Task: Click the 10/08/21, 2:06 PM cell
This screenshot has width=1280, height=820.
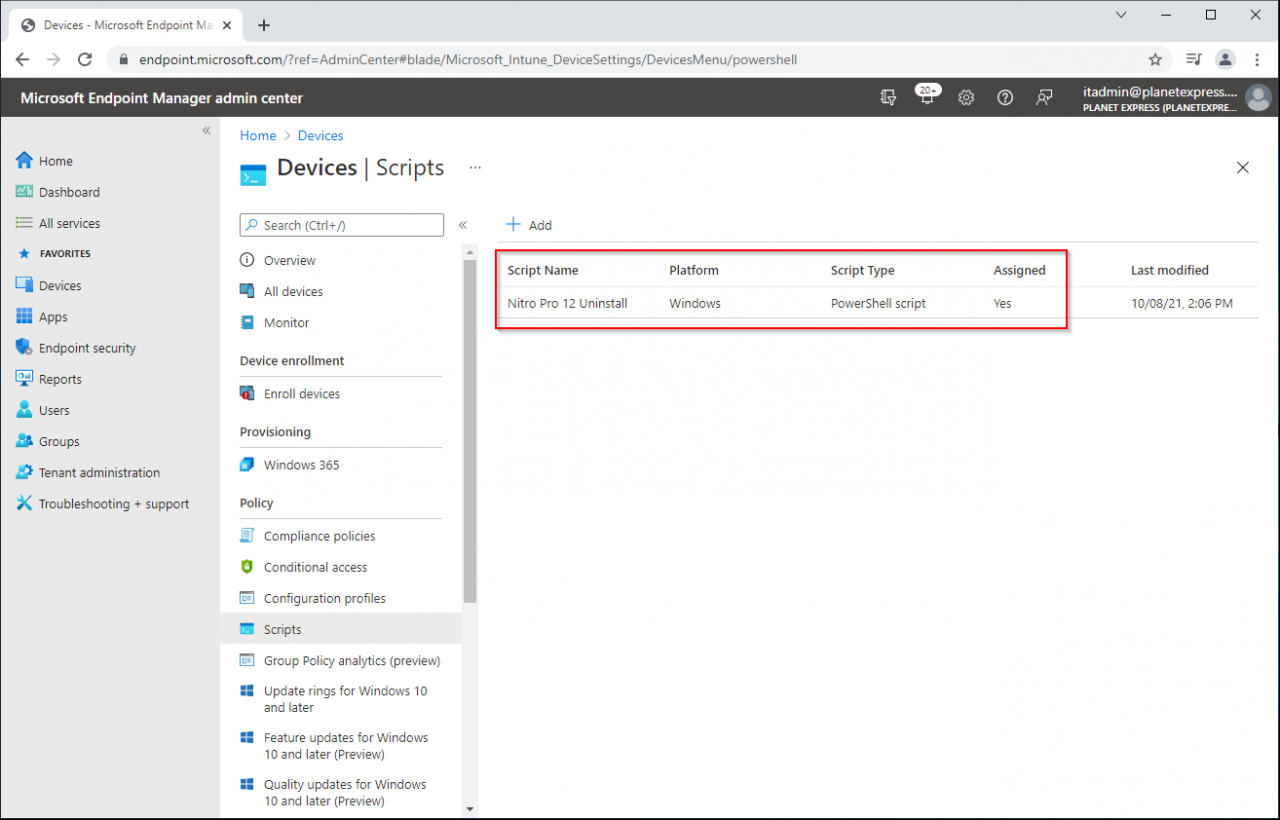Action: tap(1182, 303)
